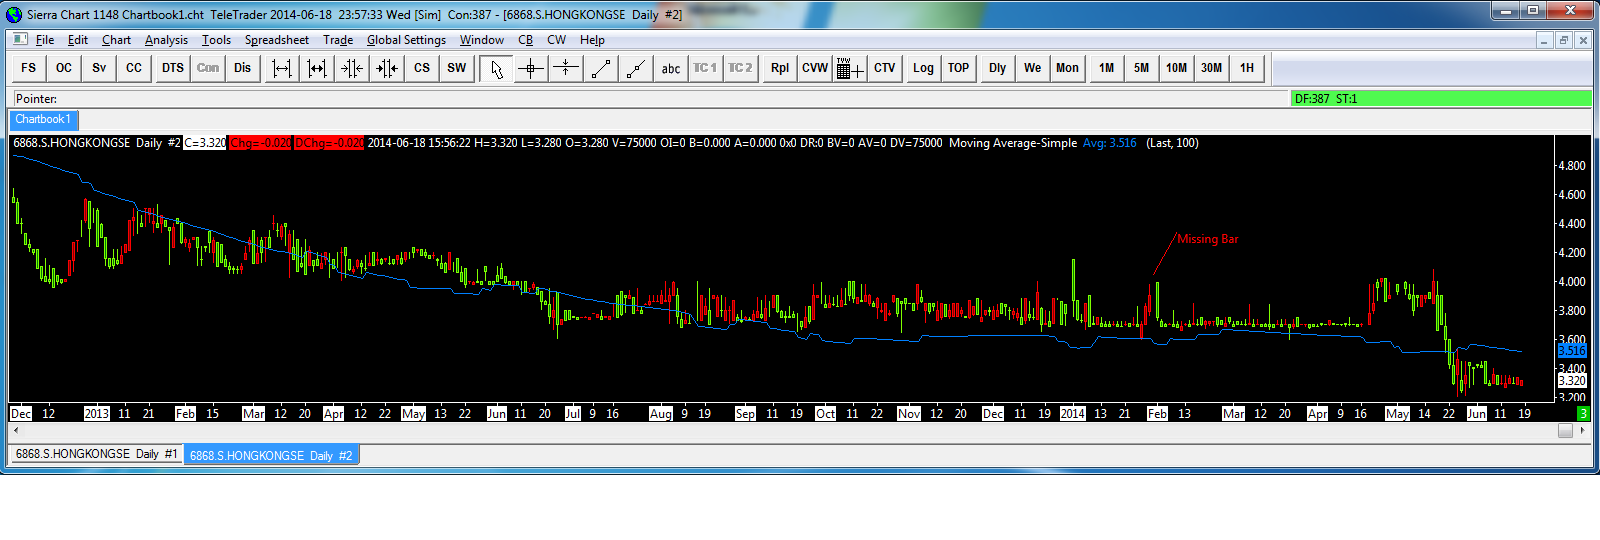Click the CTV toolbar button
Viewport: 1600px width, 540px height.
point(885,68)
